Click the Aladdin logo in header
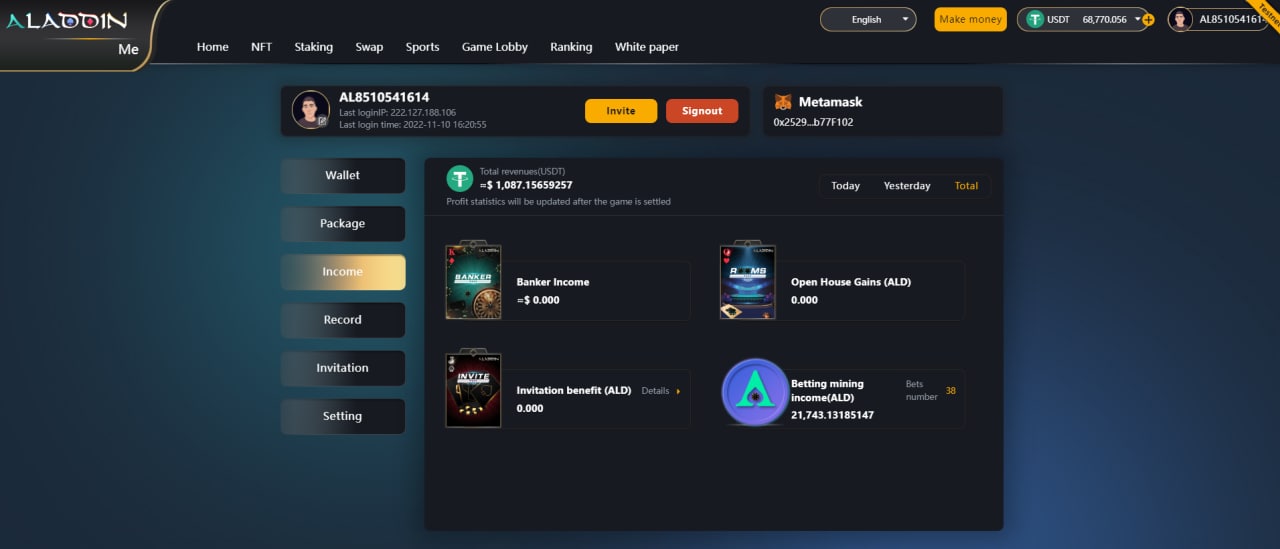This screenshot has width=1280, height=549. pos(67,21)
